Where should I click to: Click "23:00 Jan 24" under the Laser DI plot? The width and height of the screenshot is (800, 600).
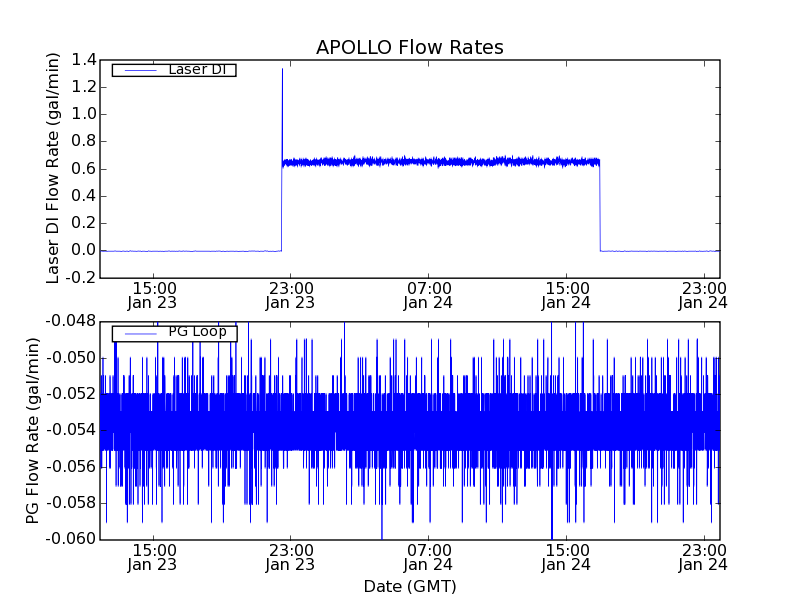703,296
